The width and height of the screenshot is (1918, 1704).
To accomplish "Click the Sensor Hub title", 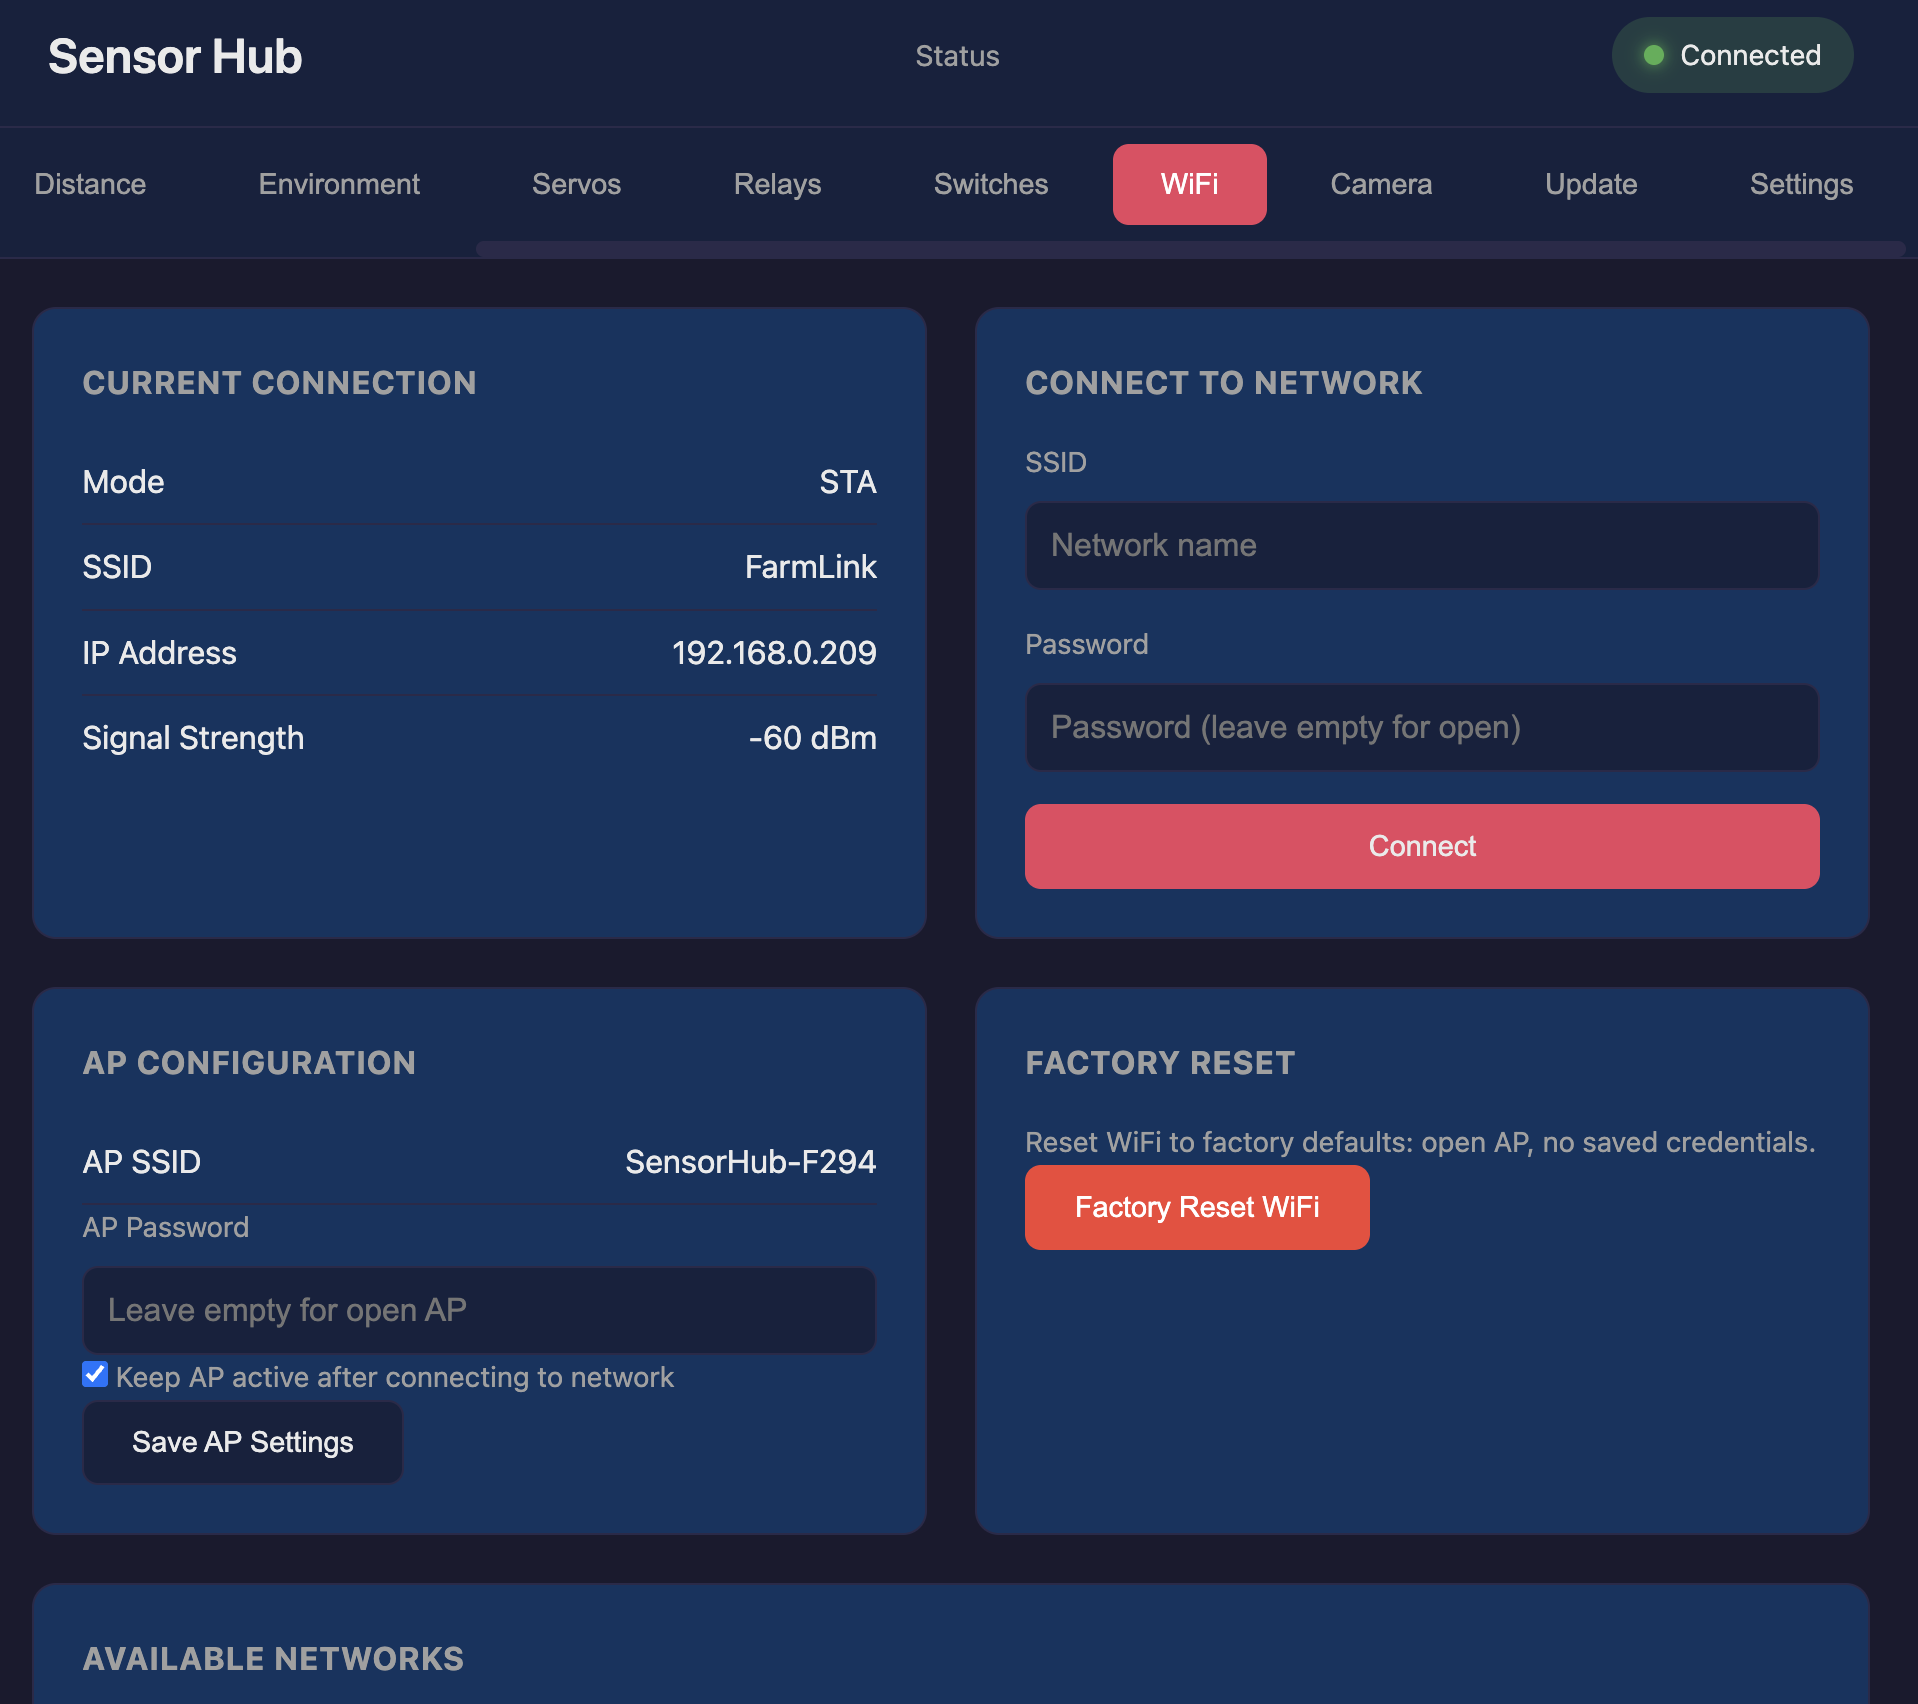I will click(175, 57).
